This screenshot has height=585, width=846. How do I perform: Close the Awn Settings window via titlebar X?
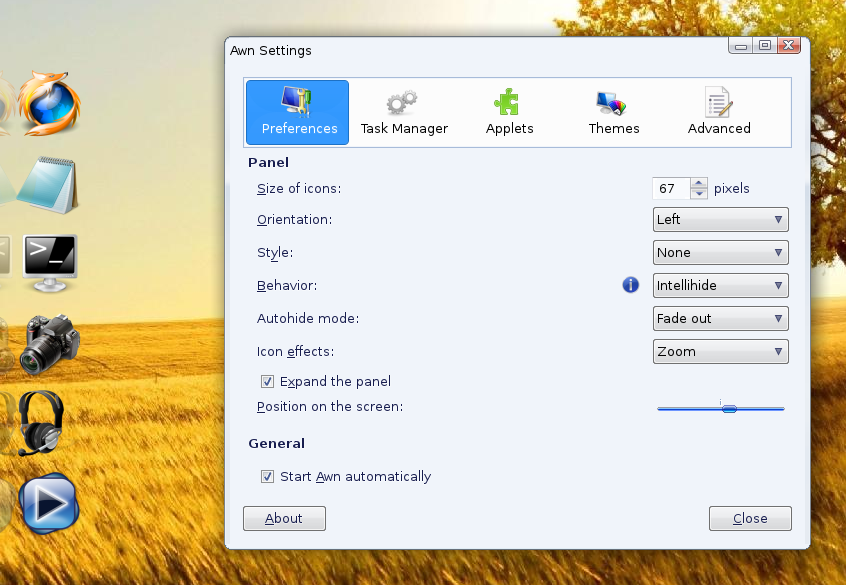coord(789,46)
